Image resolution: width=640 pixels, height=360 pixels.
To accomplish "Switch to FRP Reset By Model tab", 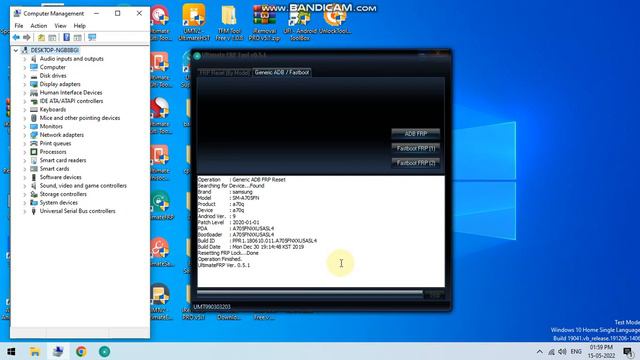I will 224,73.
